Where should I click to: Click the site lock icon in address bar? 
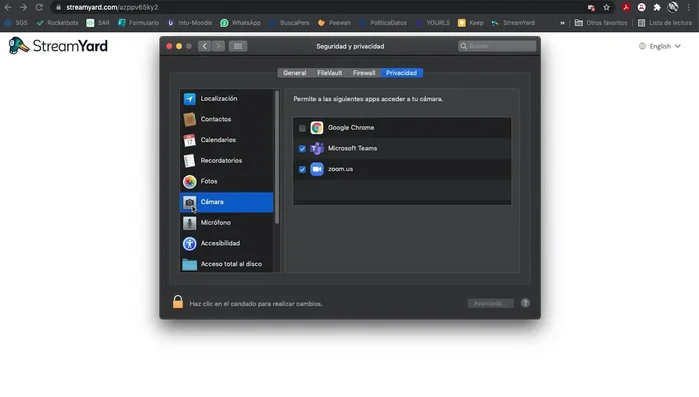point(58,7)
